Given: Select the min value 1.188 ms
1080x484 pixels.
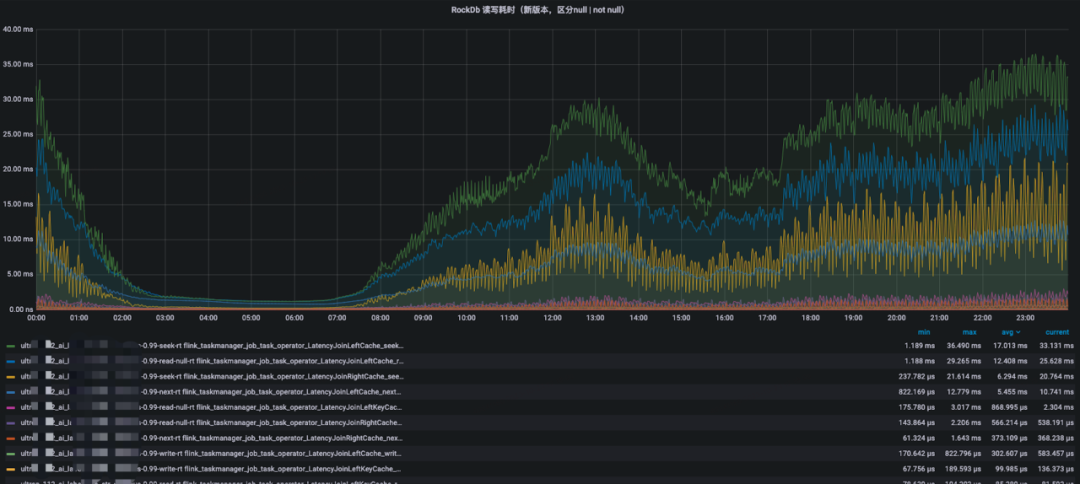Looking at the screenshot, I should tap(919, 360).
